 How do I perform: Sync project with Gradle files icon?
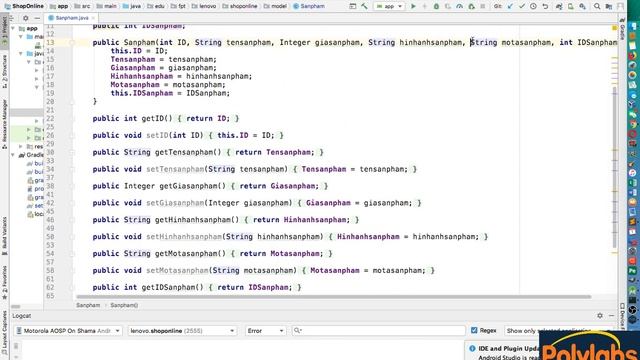[x=559, y=6]
